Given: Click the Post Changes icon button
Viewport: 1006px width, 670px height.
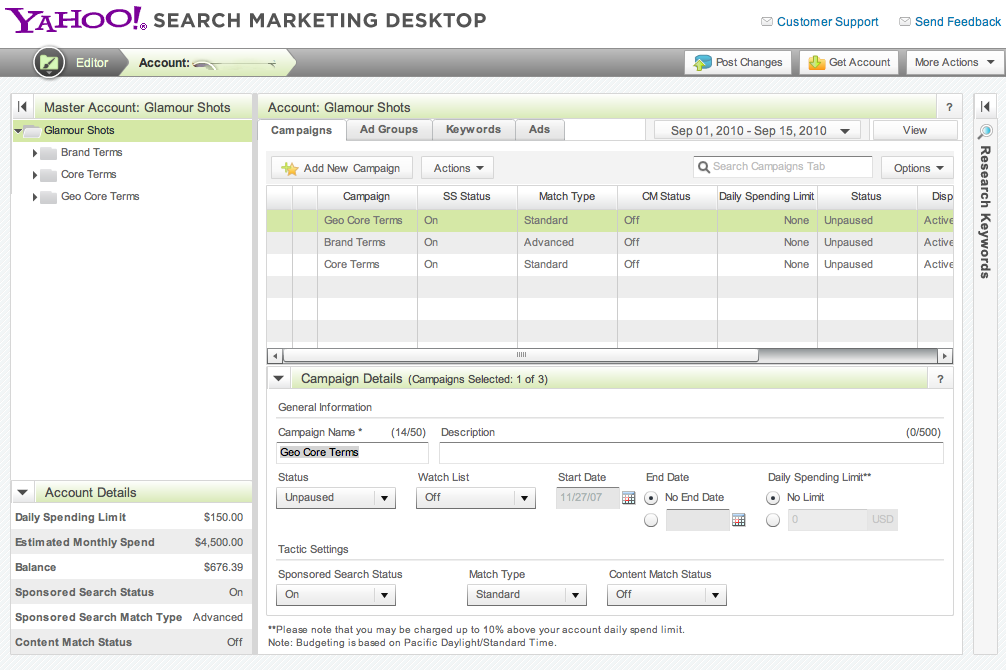Looking at the screenshot, I should click(703, 63).
